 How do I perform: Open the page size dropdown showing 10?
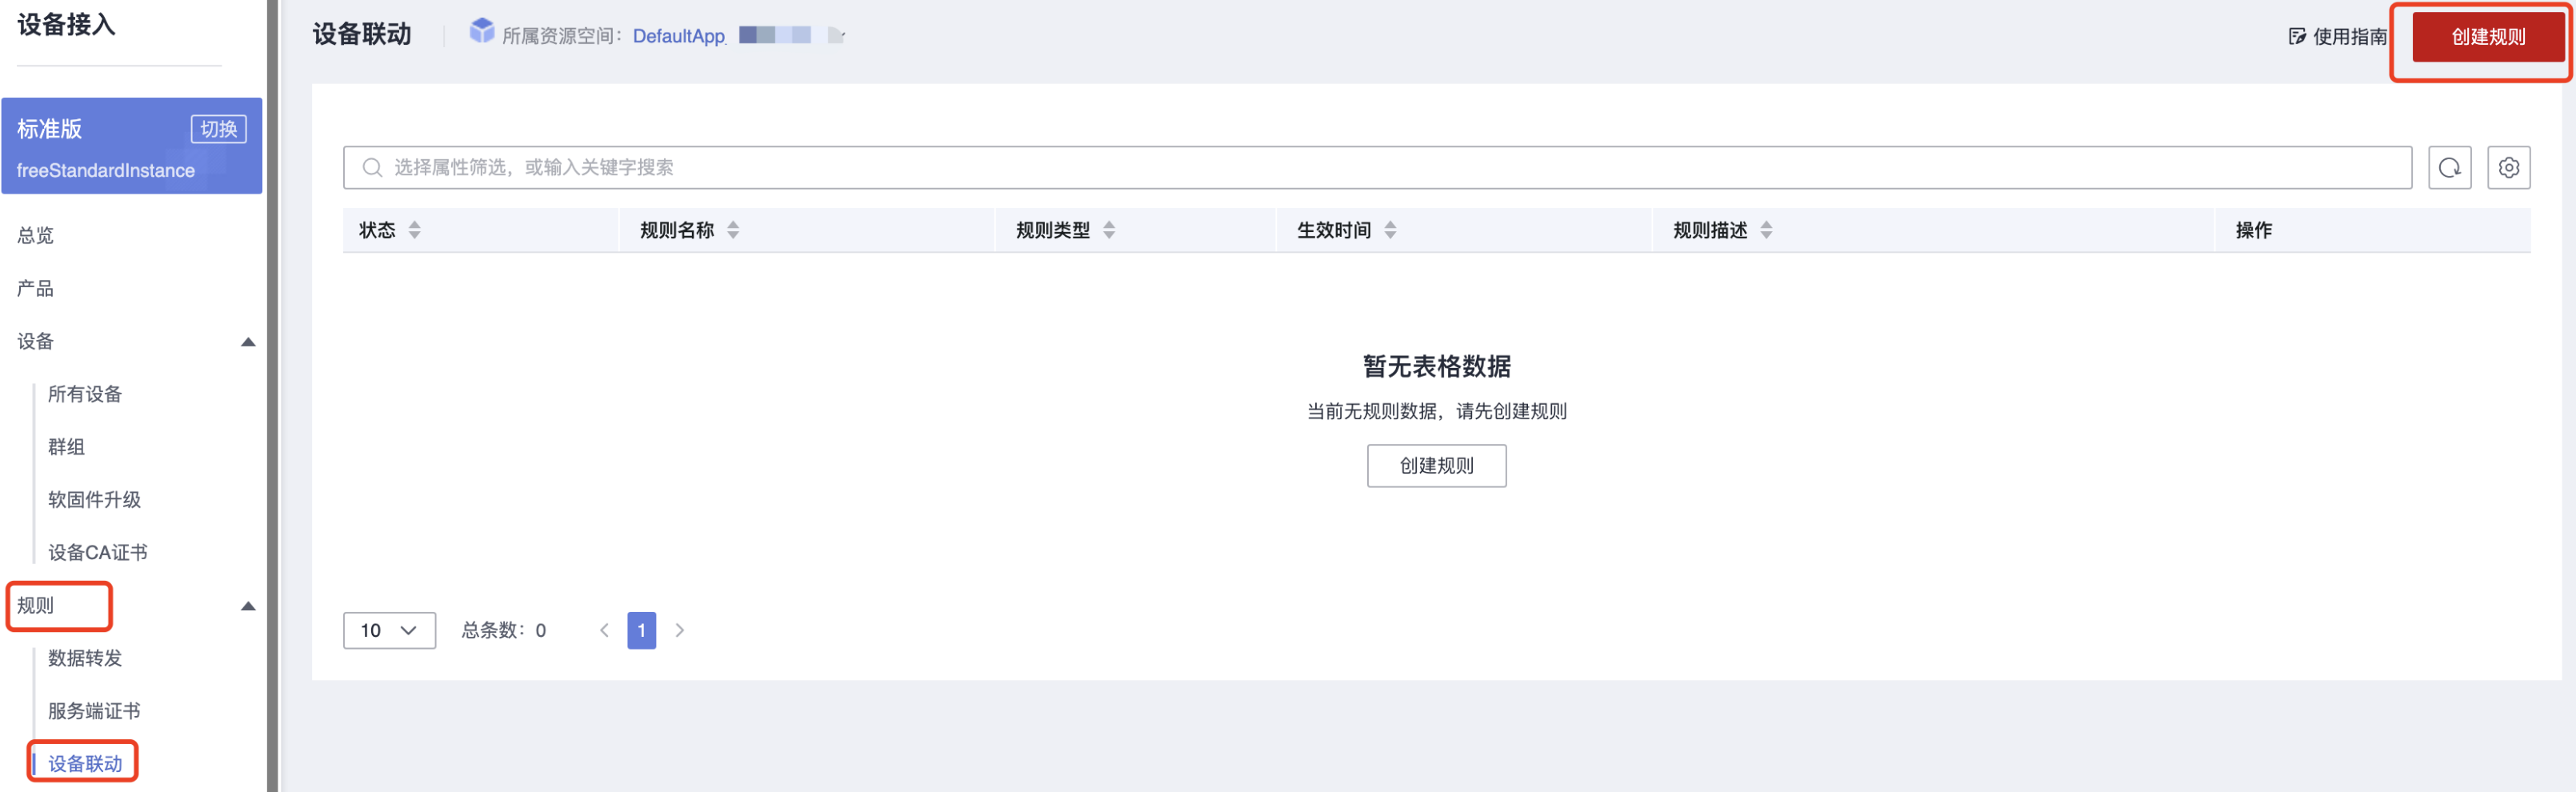[389, 631]
